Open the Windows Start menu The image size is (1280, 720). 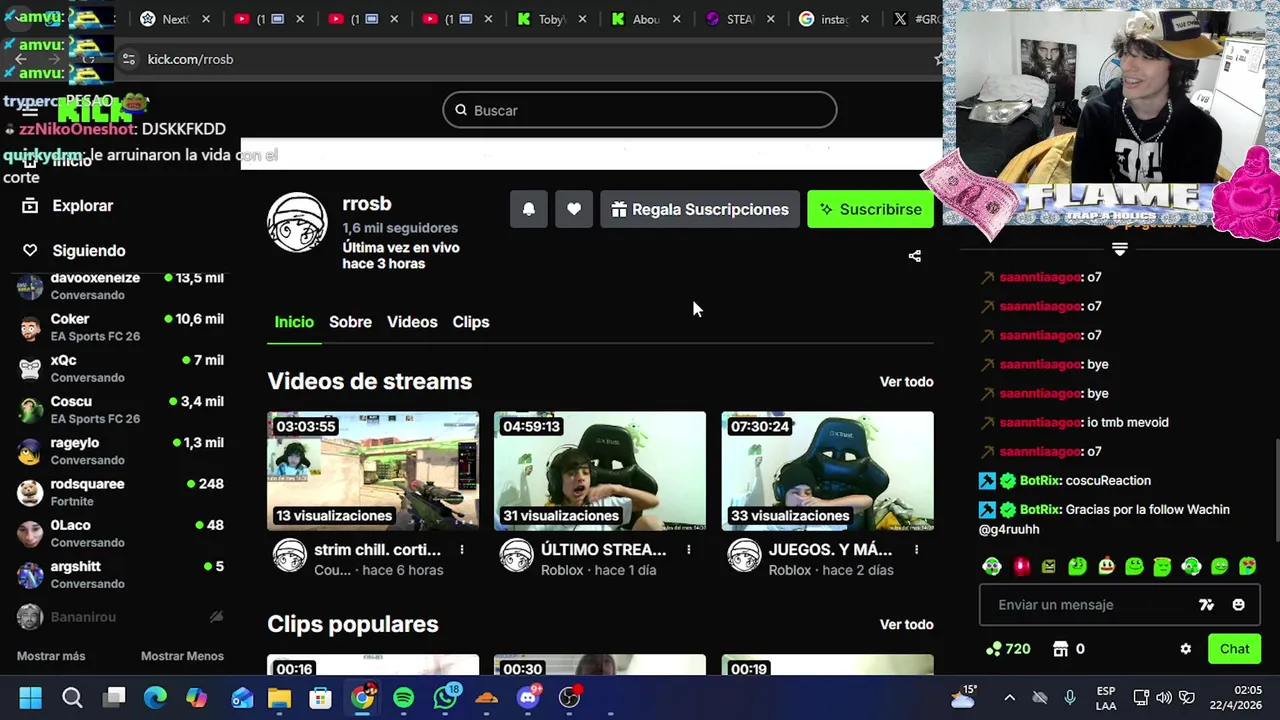[x=30, y=698]
